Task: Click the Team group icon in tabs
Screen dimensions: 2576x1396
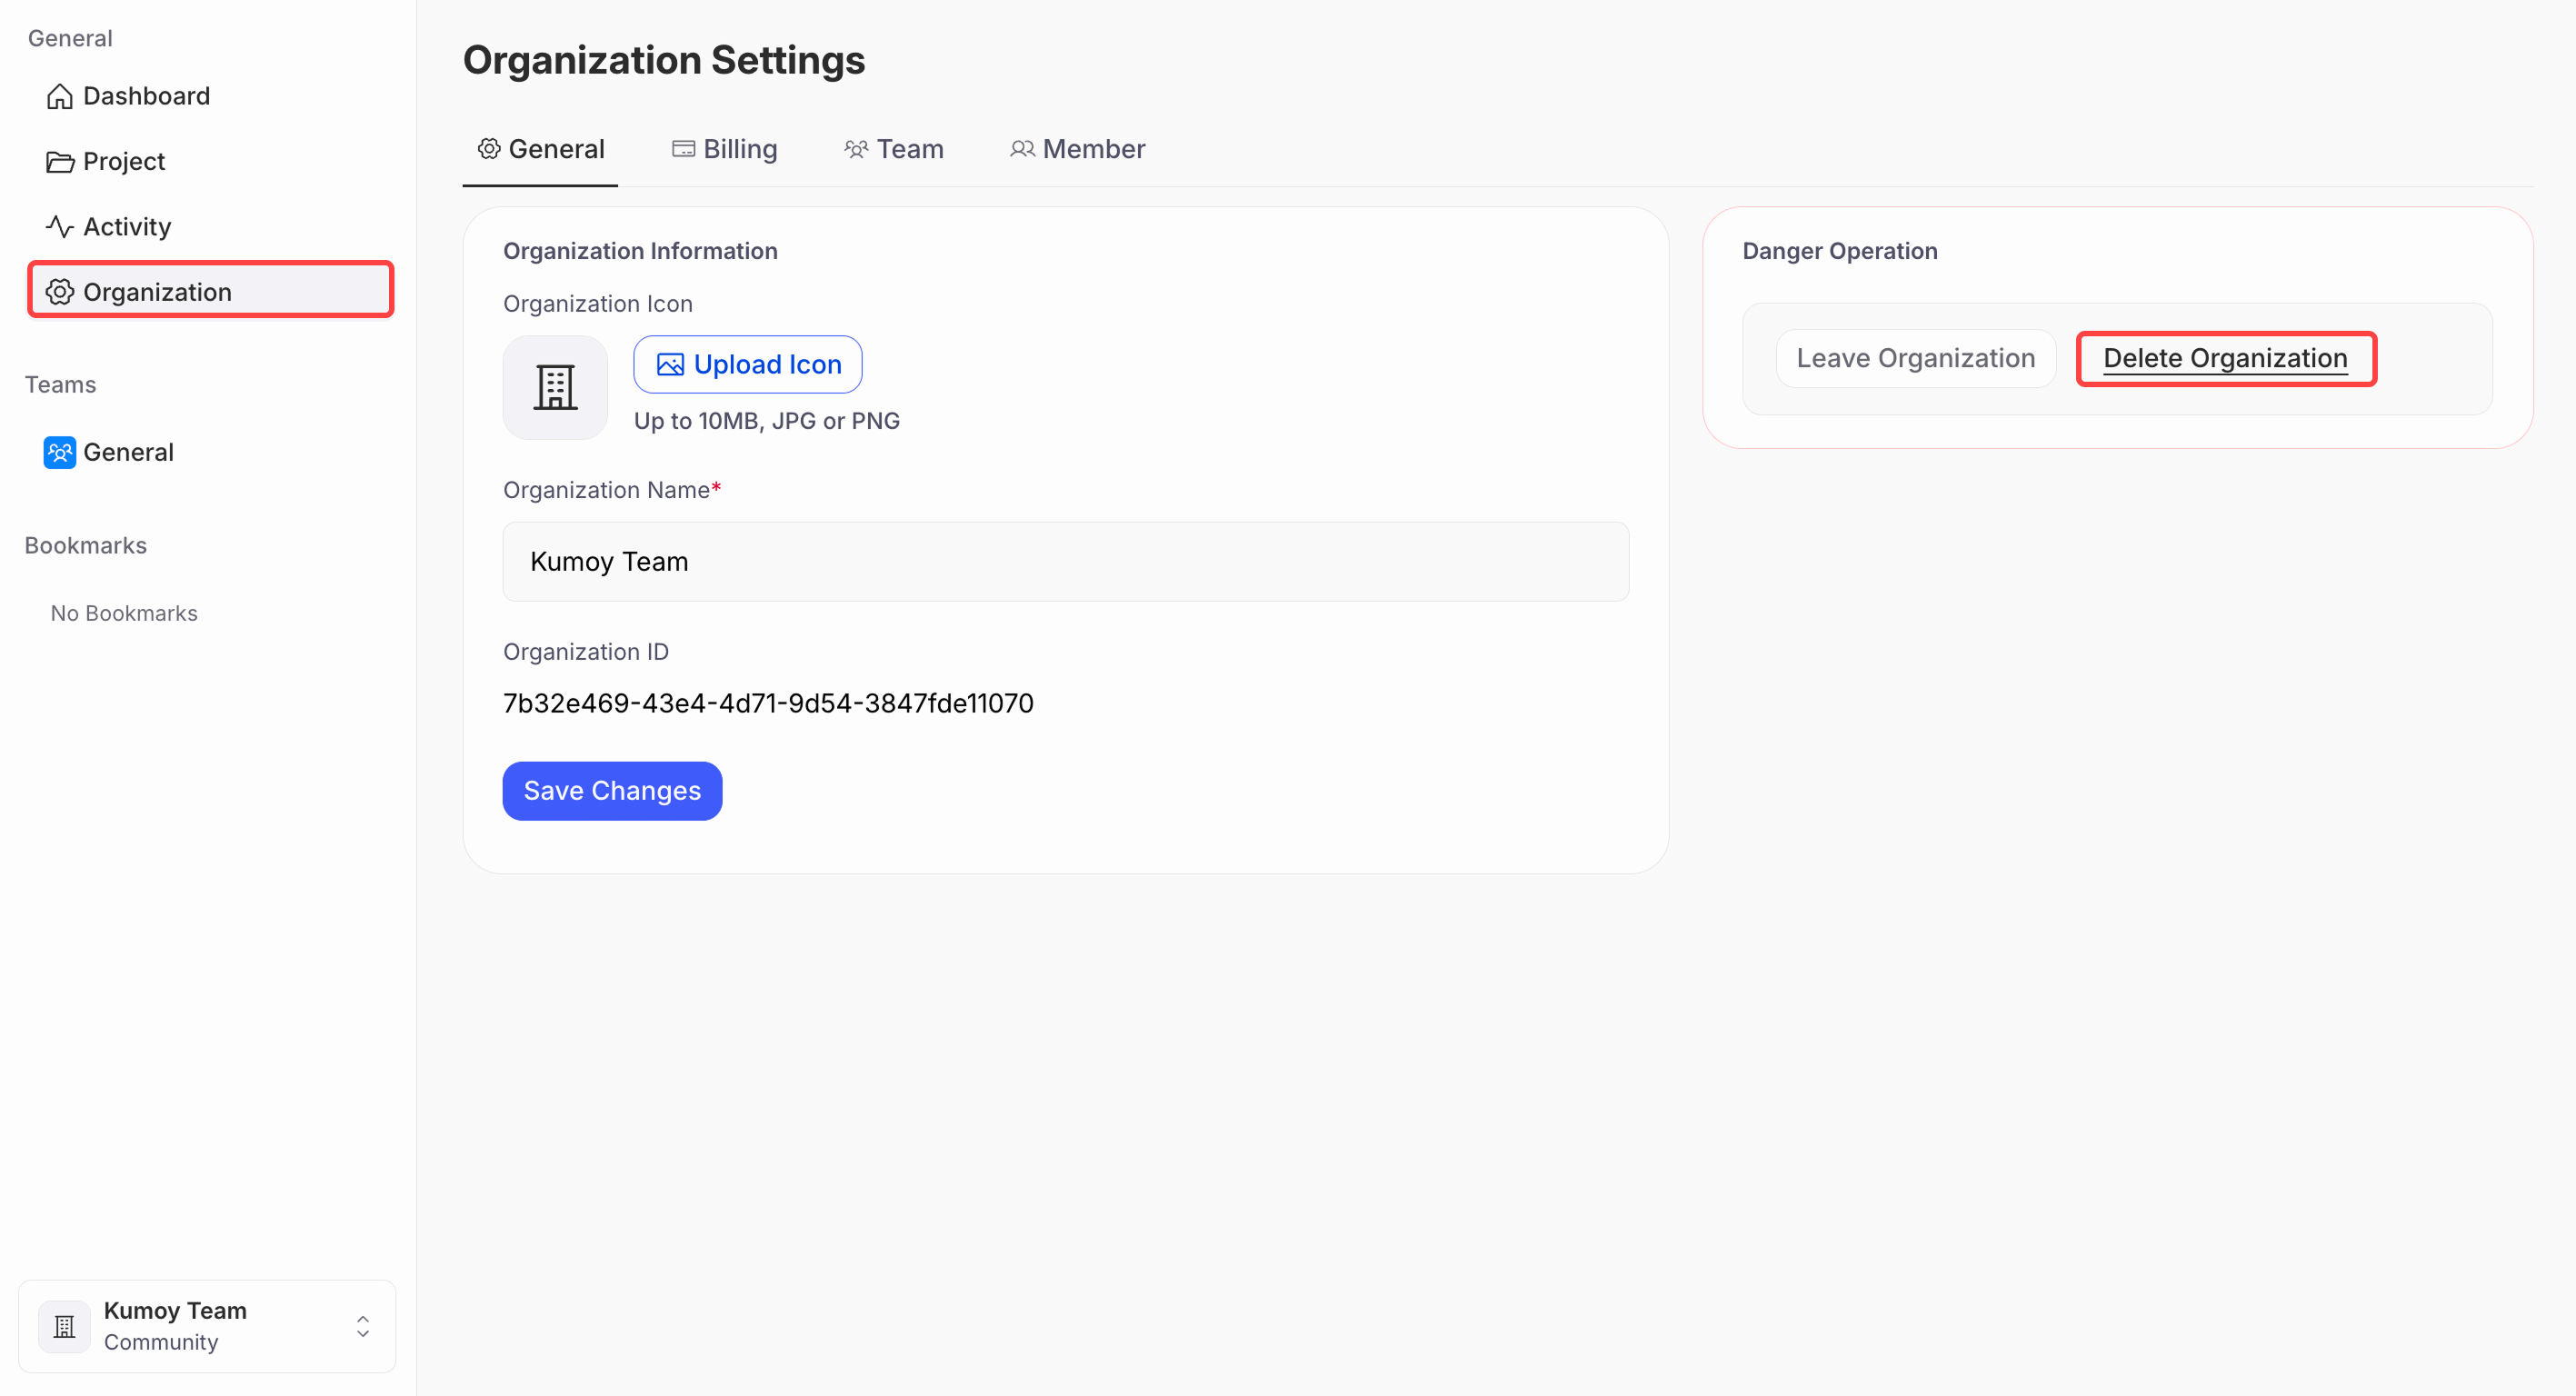Action: pyautogui.click(x=856, y=149)
